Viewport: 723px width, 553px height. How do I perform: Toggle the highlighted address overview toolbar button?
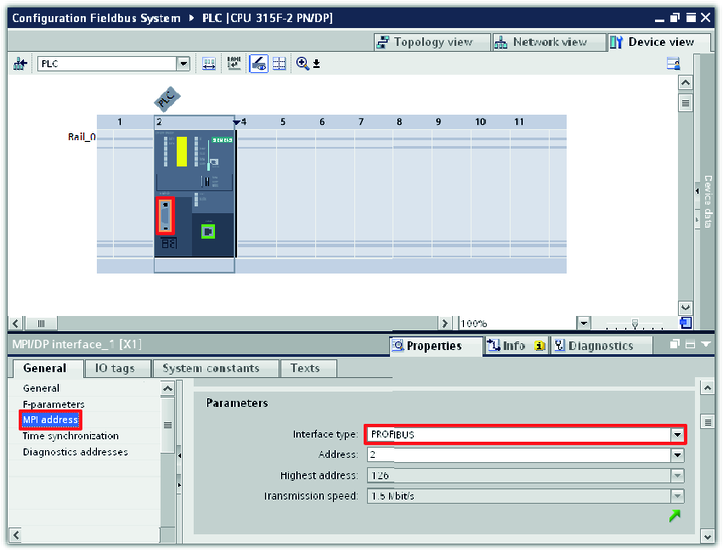pyautogui.click(x=258, y=63)
